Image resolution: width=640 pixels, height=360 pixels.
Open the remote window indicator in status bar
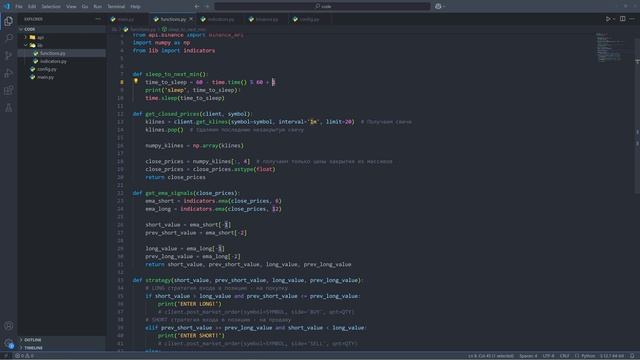pos(6,356)
